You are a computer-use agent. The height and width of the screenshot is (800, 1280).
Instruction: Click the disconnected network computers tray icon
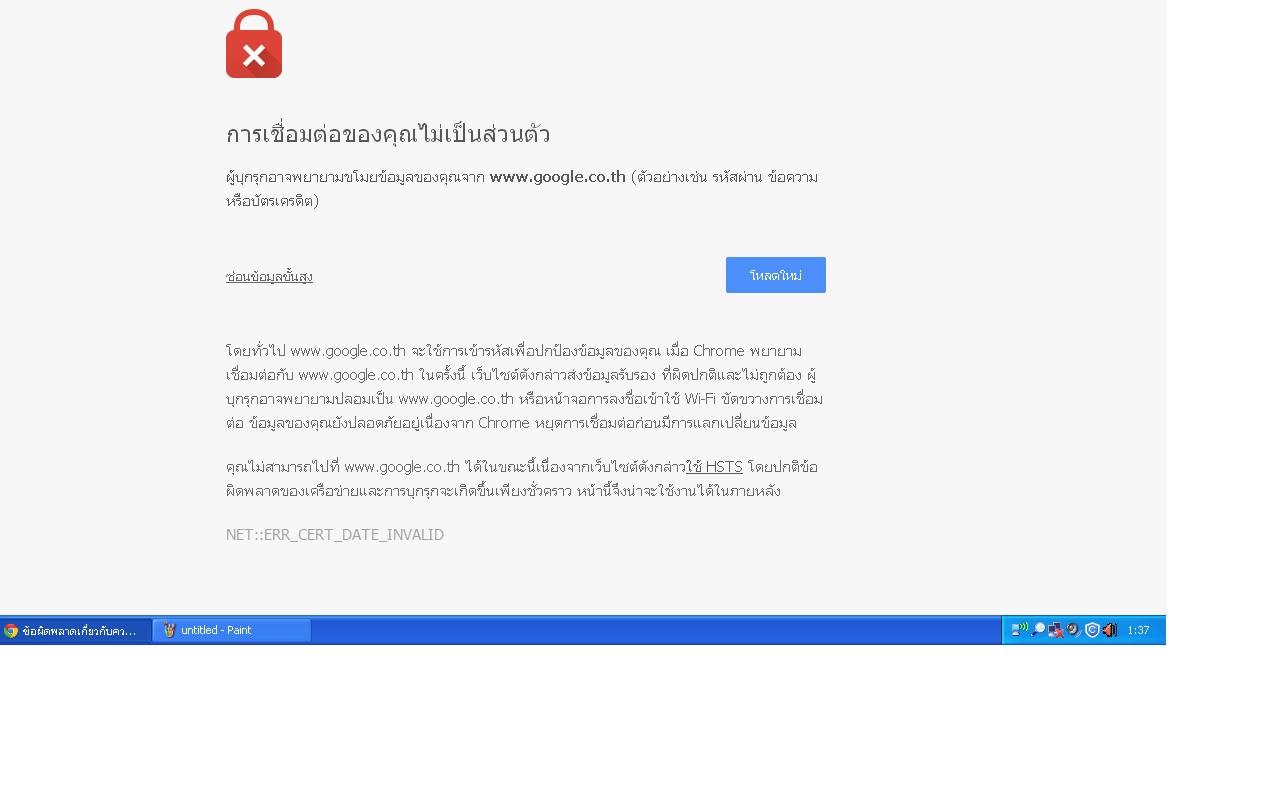pyautogui.click(x=1056, y=630)
